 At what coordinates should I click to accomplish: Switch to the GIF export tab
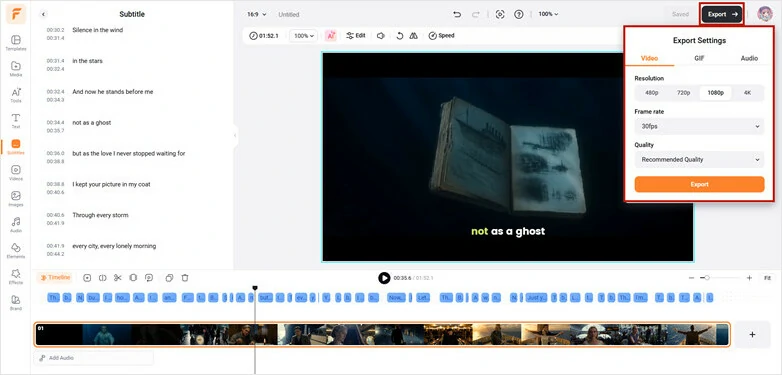point(699,58)
